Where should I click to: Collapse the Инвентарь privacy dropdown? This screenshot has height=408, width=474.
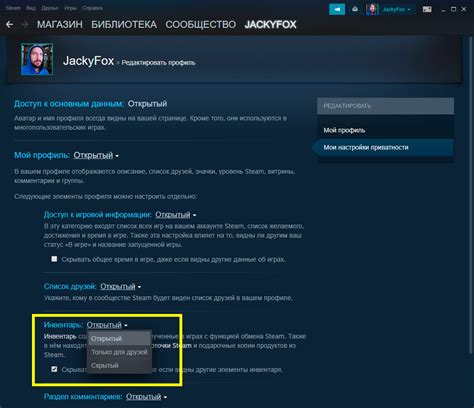click(107, 325)
